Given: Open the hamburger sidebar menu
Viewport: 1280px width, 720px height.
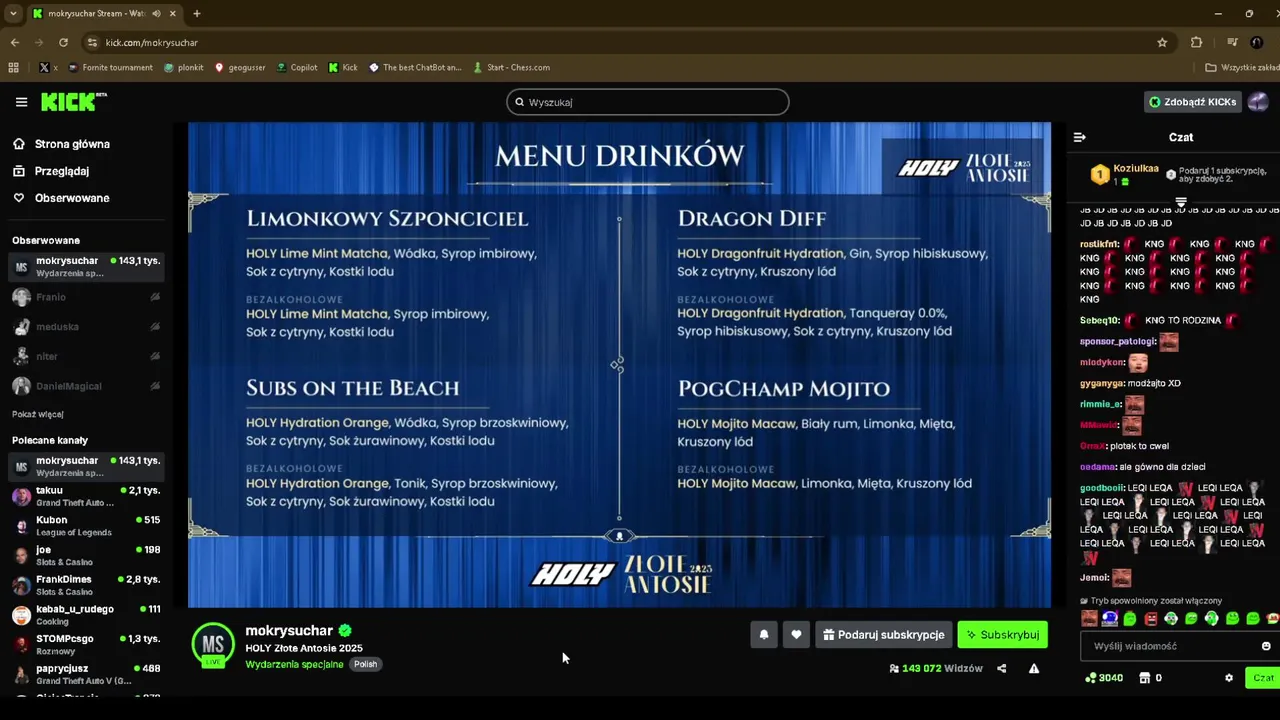Looking at the screenshot, I should (21, 102).
